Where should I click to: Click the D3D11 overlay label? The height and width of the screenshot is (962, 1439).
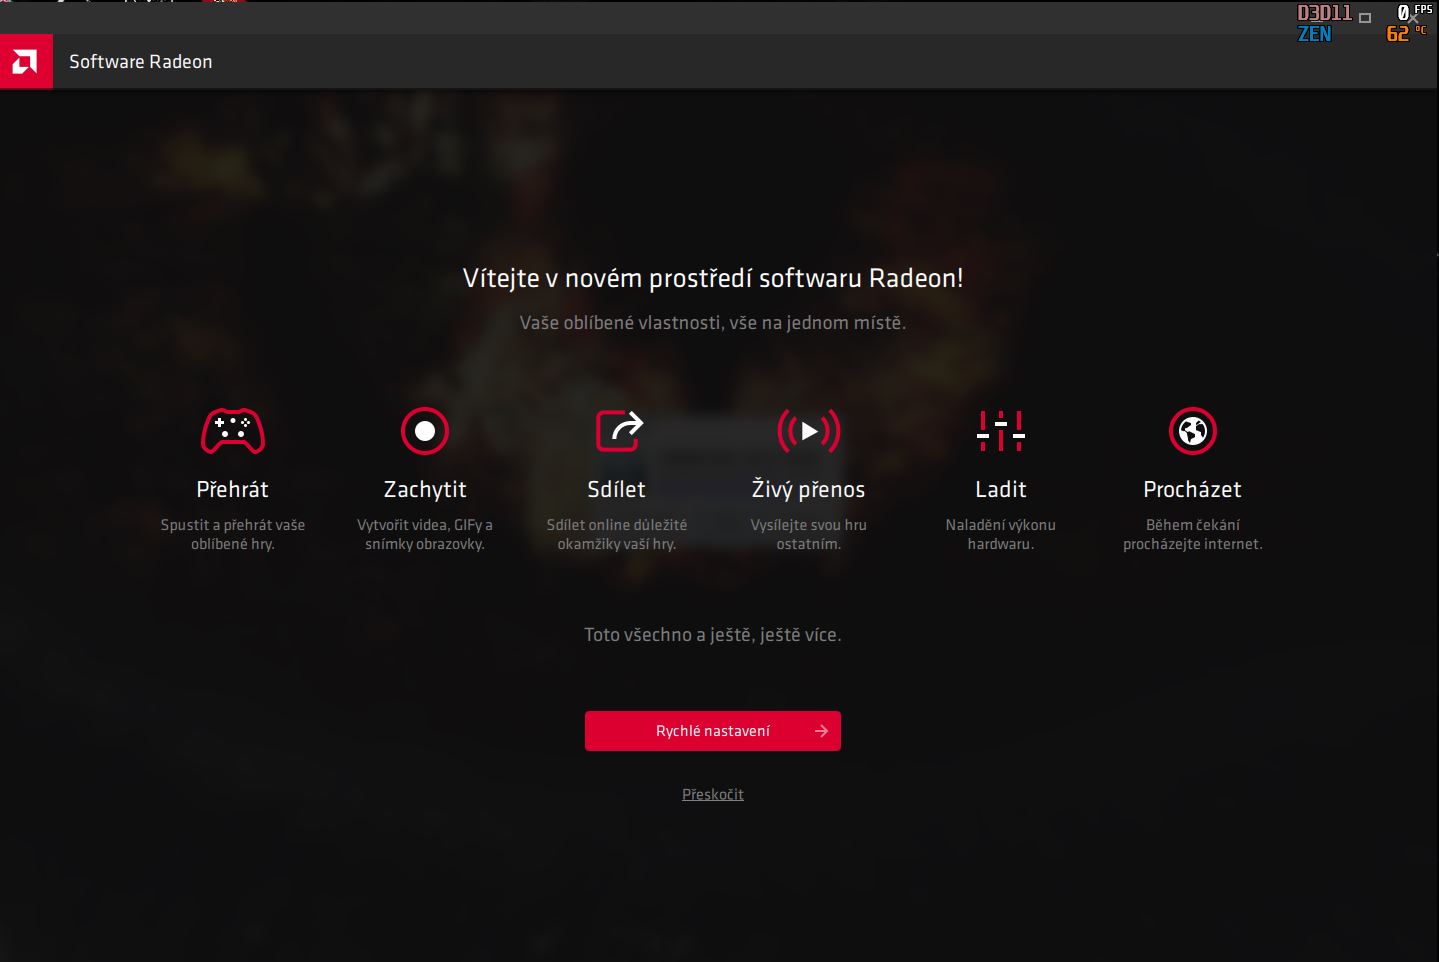1324,13
